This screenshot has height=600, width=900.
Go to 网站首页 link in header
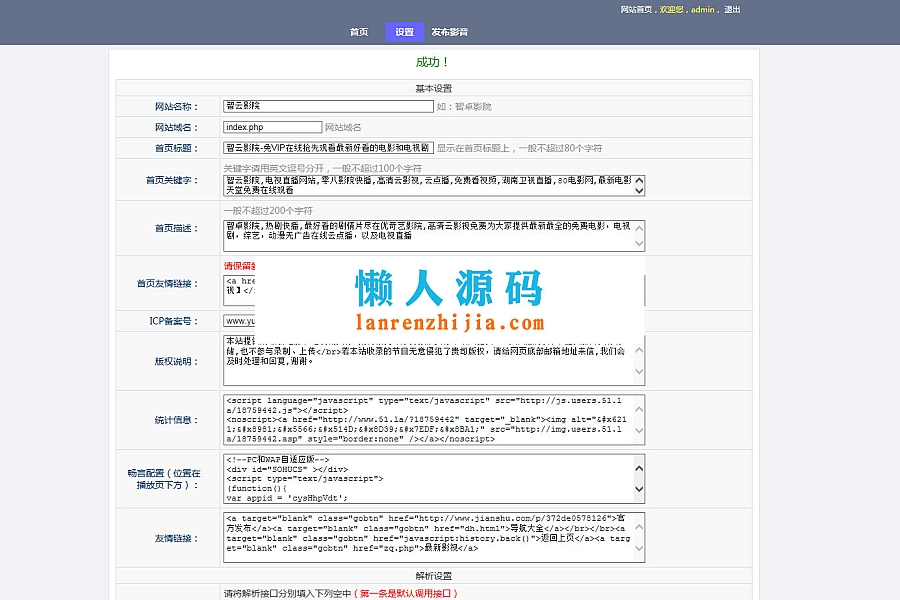pyautogui.click(x=636, y=10)
